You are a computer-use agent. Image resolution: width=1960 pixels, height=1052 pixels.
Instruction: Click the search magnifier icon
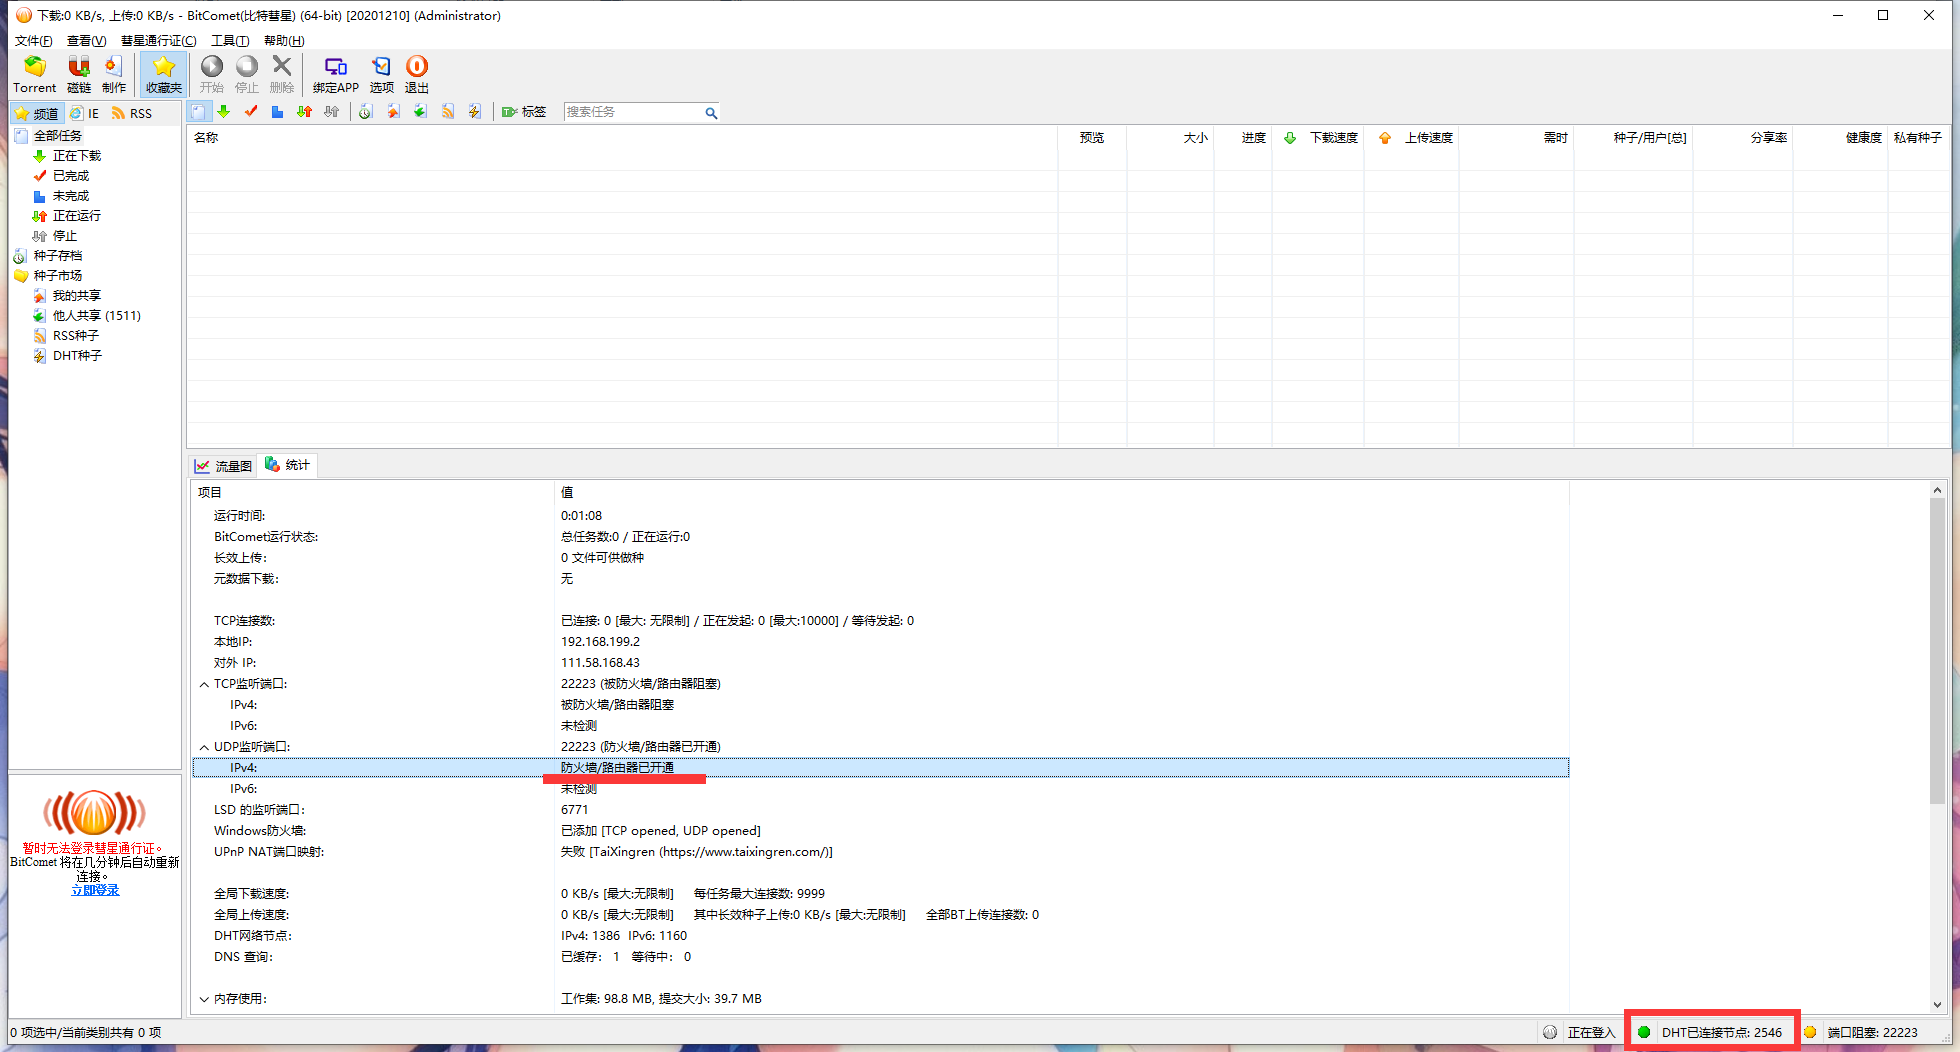[x=711, y=112]
